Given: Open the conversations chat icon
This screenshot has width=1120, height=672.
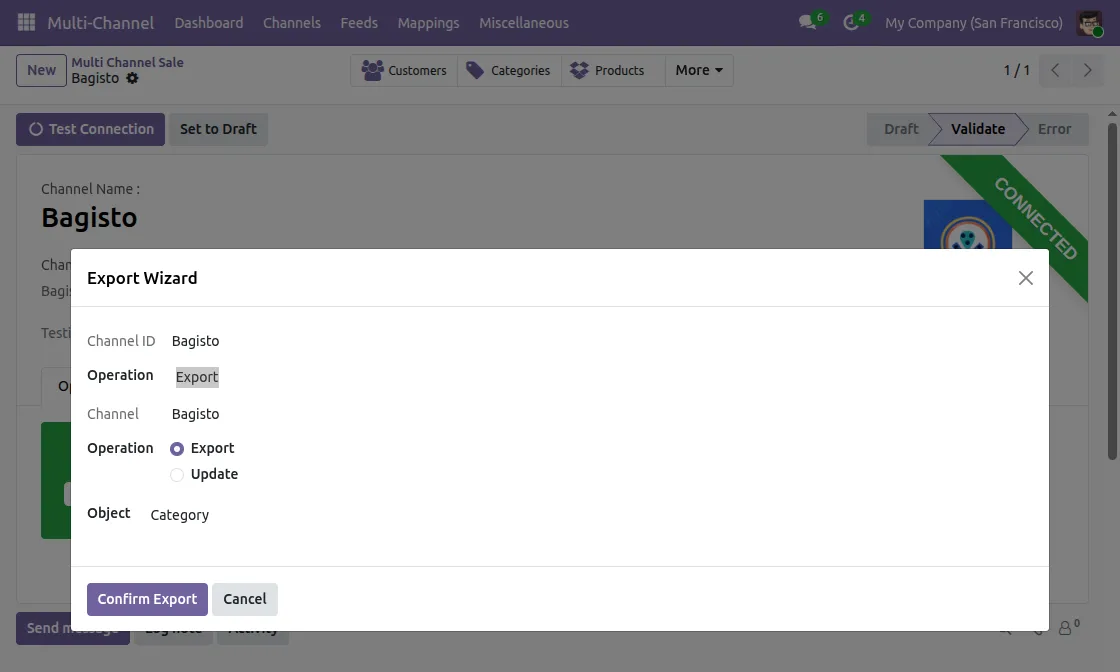Looking at the screenshot, I should point(808,23).
